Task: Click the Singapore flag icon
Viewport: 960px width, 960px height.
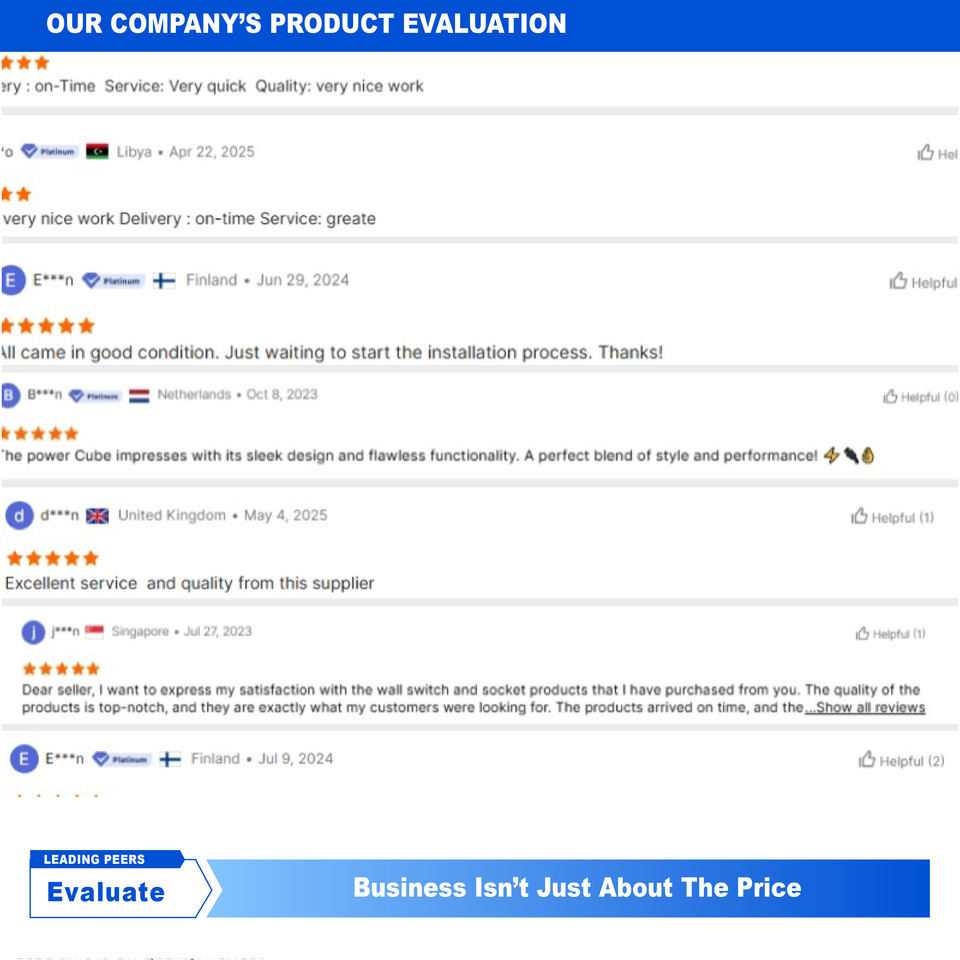Action: [95, 632]
